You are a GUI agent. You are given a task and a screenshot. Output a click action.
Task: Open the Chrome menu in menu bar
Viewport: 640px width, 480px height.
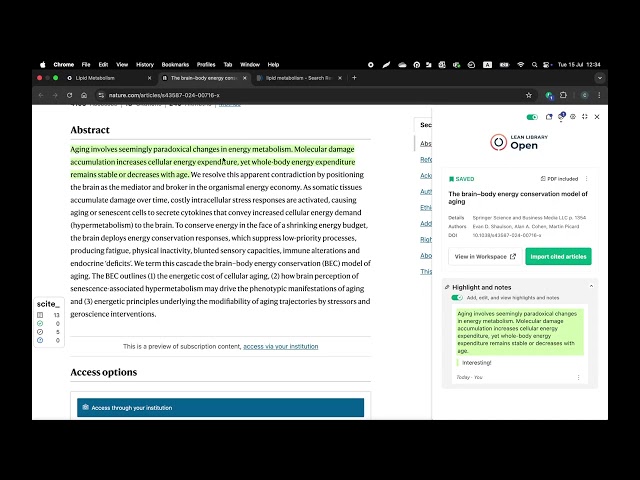click(64, 64)
